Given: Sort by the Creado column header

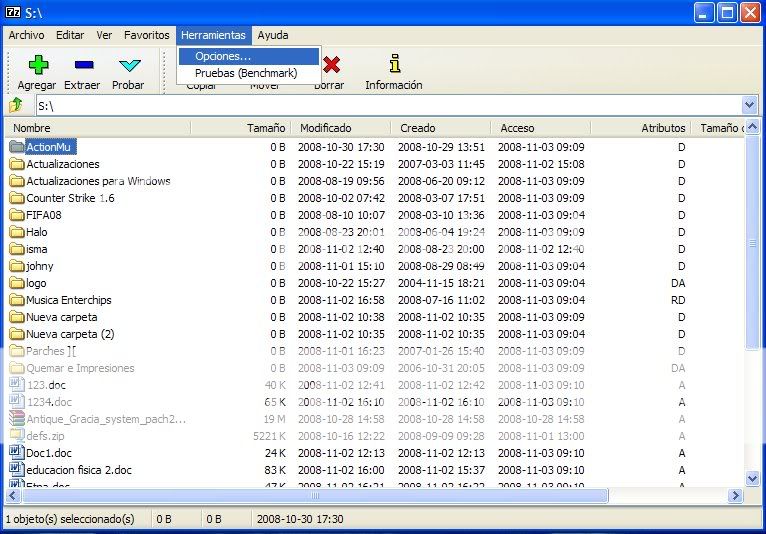Looking at the screenshot, I should point(441,128).
